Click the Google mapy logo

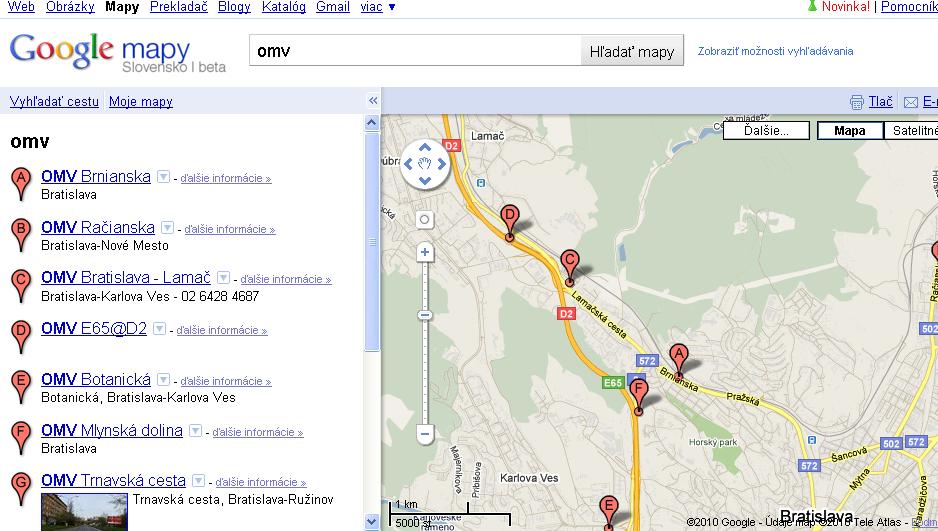(x=117, y=53)
